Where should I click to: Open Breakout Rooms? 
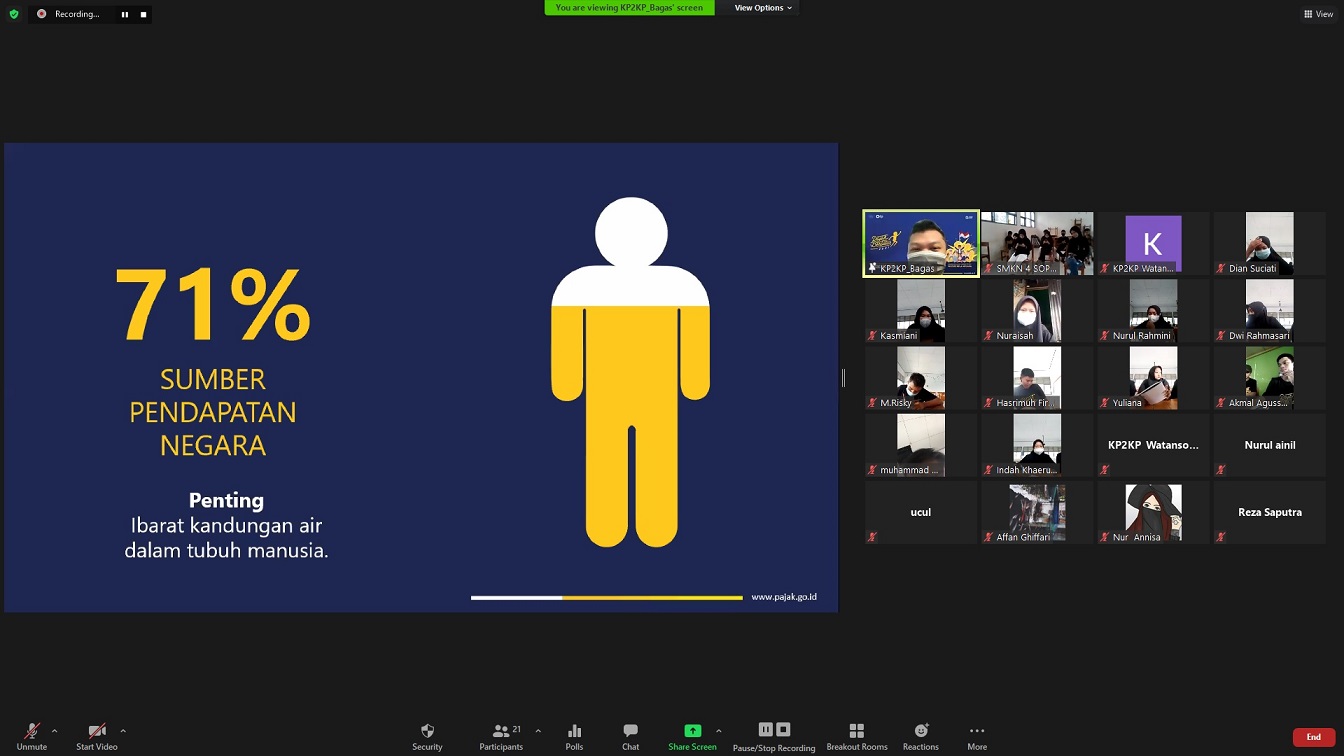click(856, 731)
